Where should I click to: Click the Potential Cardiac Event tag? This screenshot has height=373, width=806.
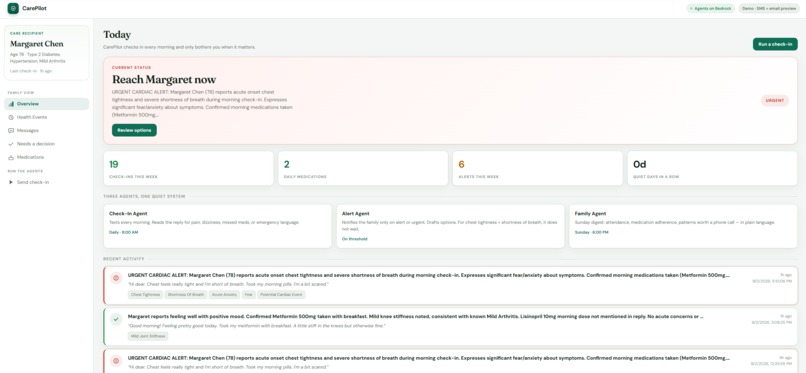[x=281, y=295]
